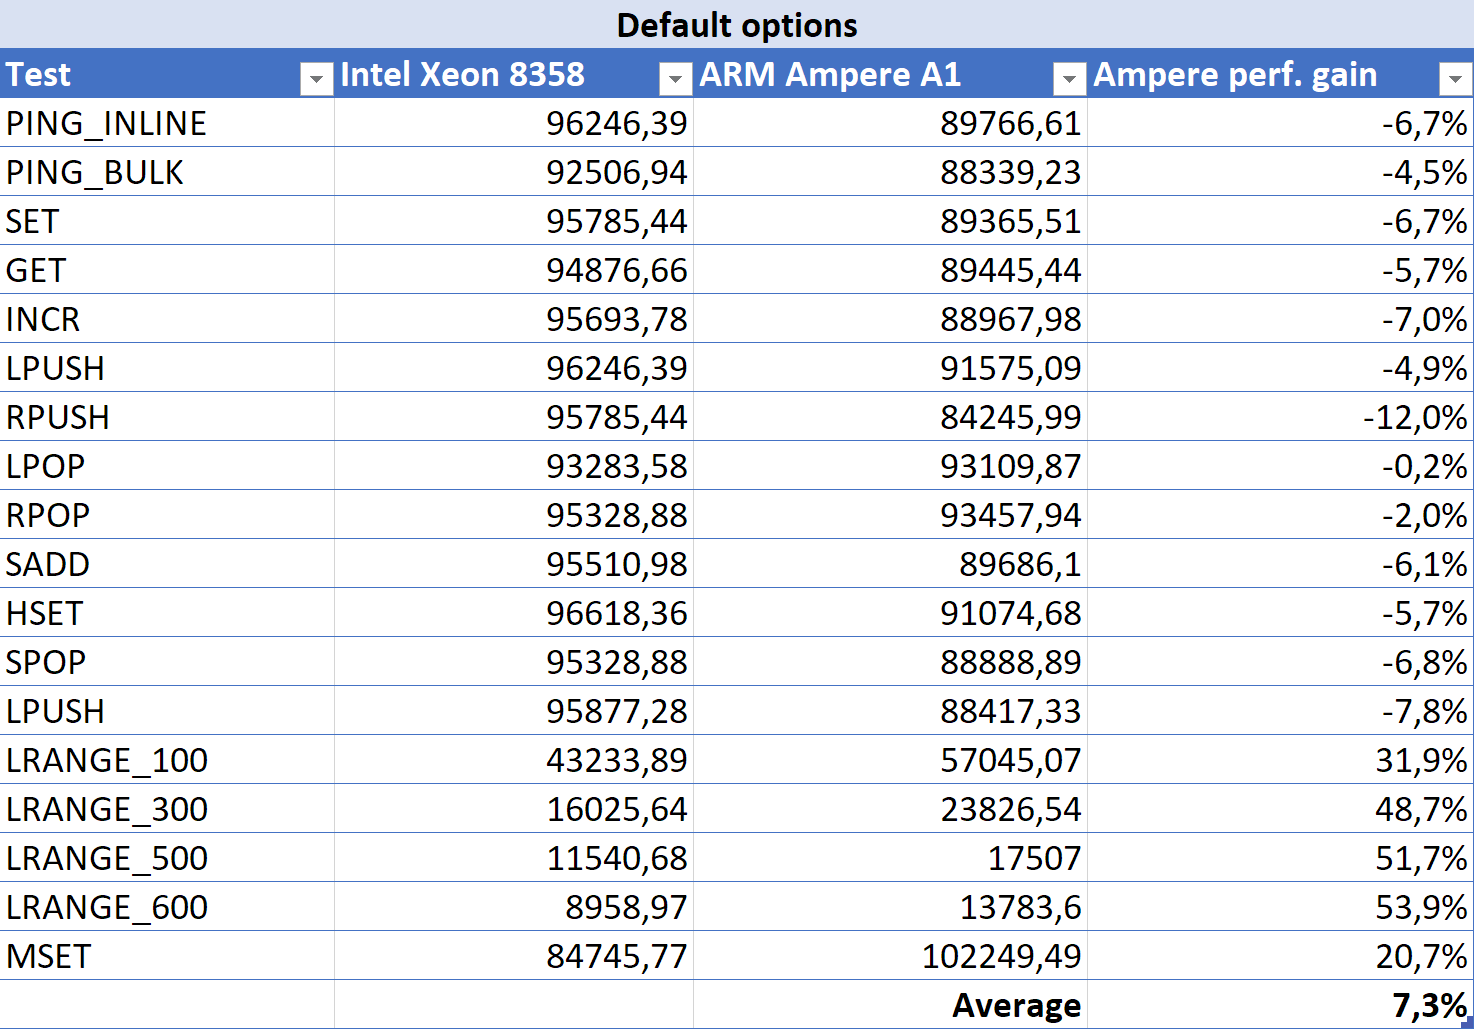The width and height of the screenshot is (1474, 1029).
Task: Select Ampere value 88888,89
Action: 890,662
